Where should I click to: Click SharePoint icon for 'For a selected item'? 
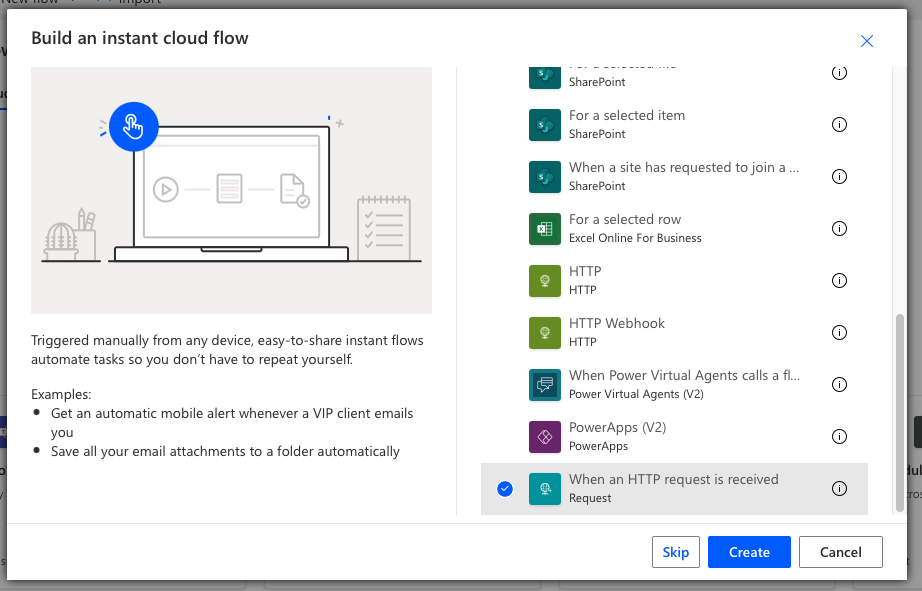544,125
